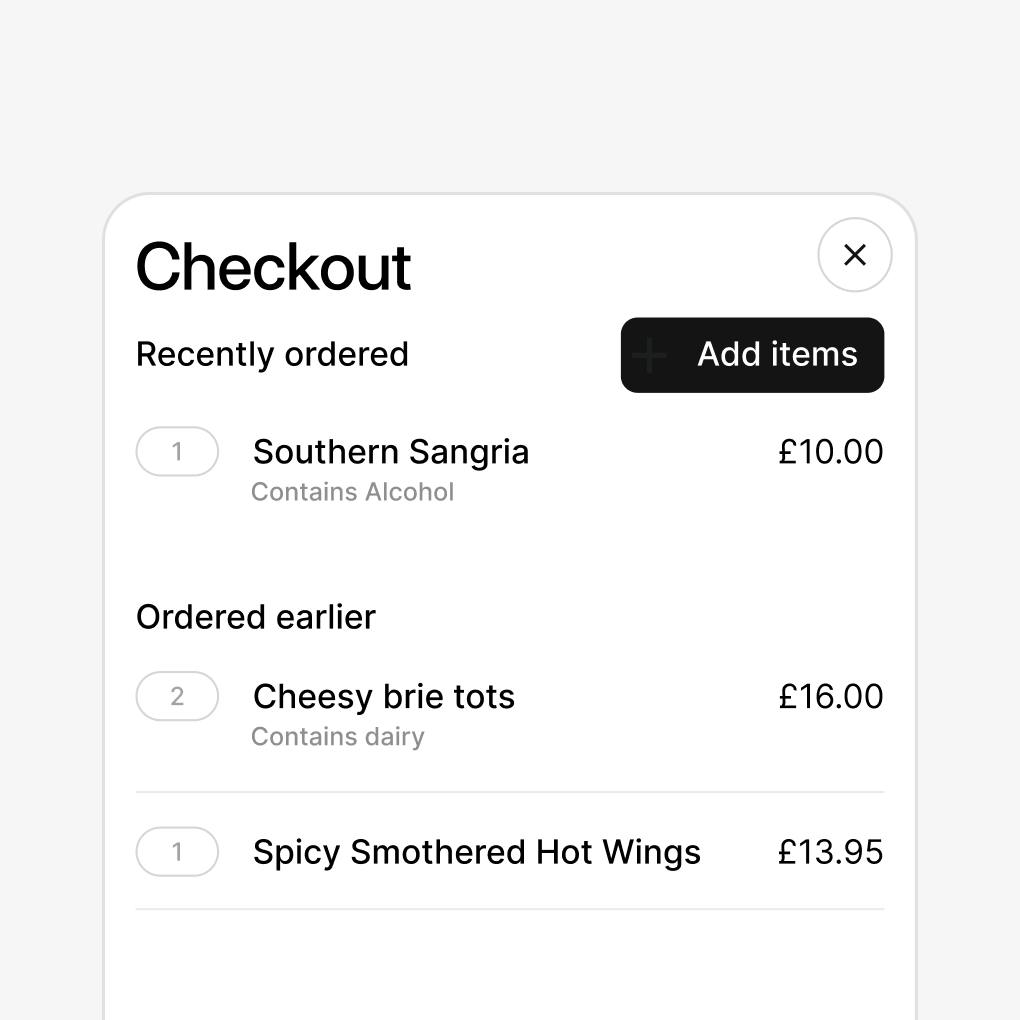Click the £16.00 price
This screenshot has height=1020, width=1020.
(830, 696)
